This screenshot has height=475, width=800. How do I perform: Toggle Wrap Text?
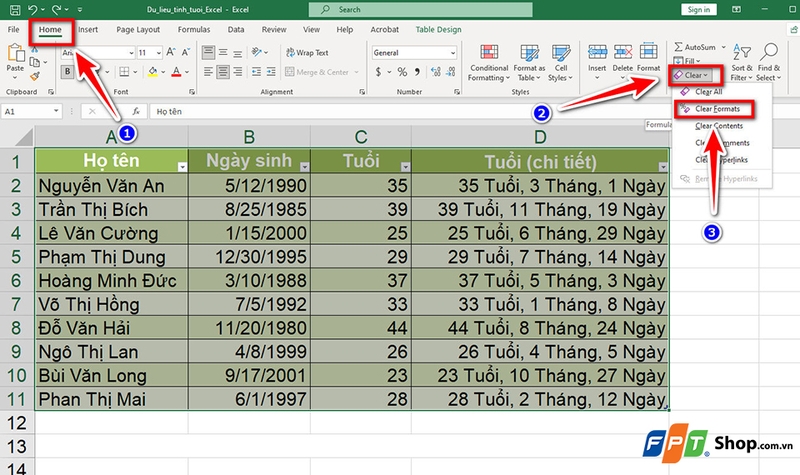pos(307,53)
